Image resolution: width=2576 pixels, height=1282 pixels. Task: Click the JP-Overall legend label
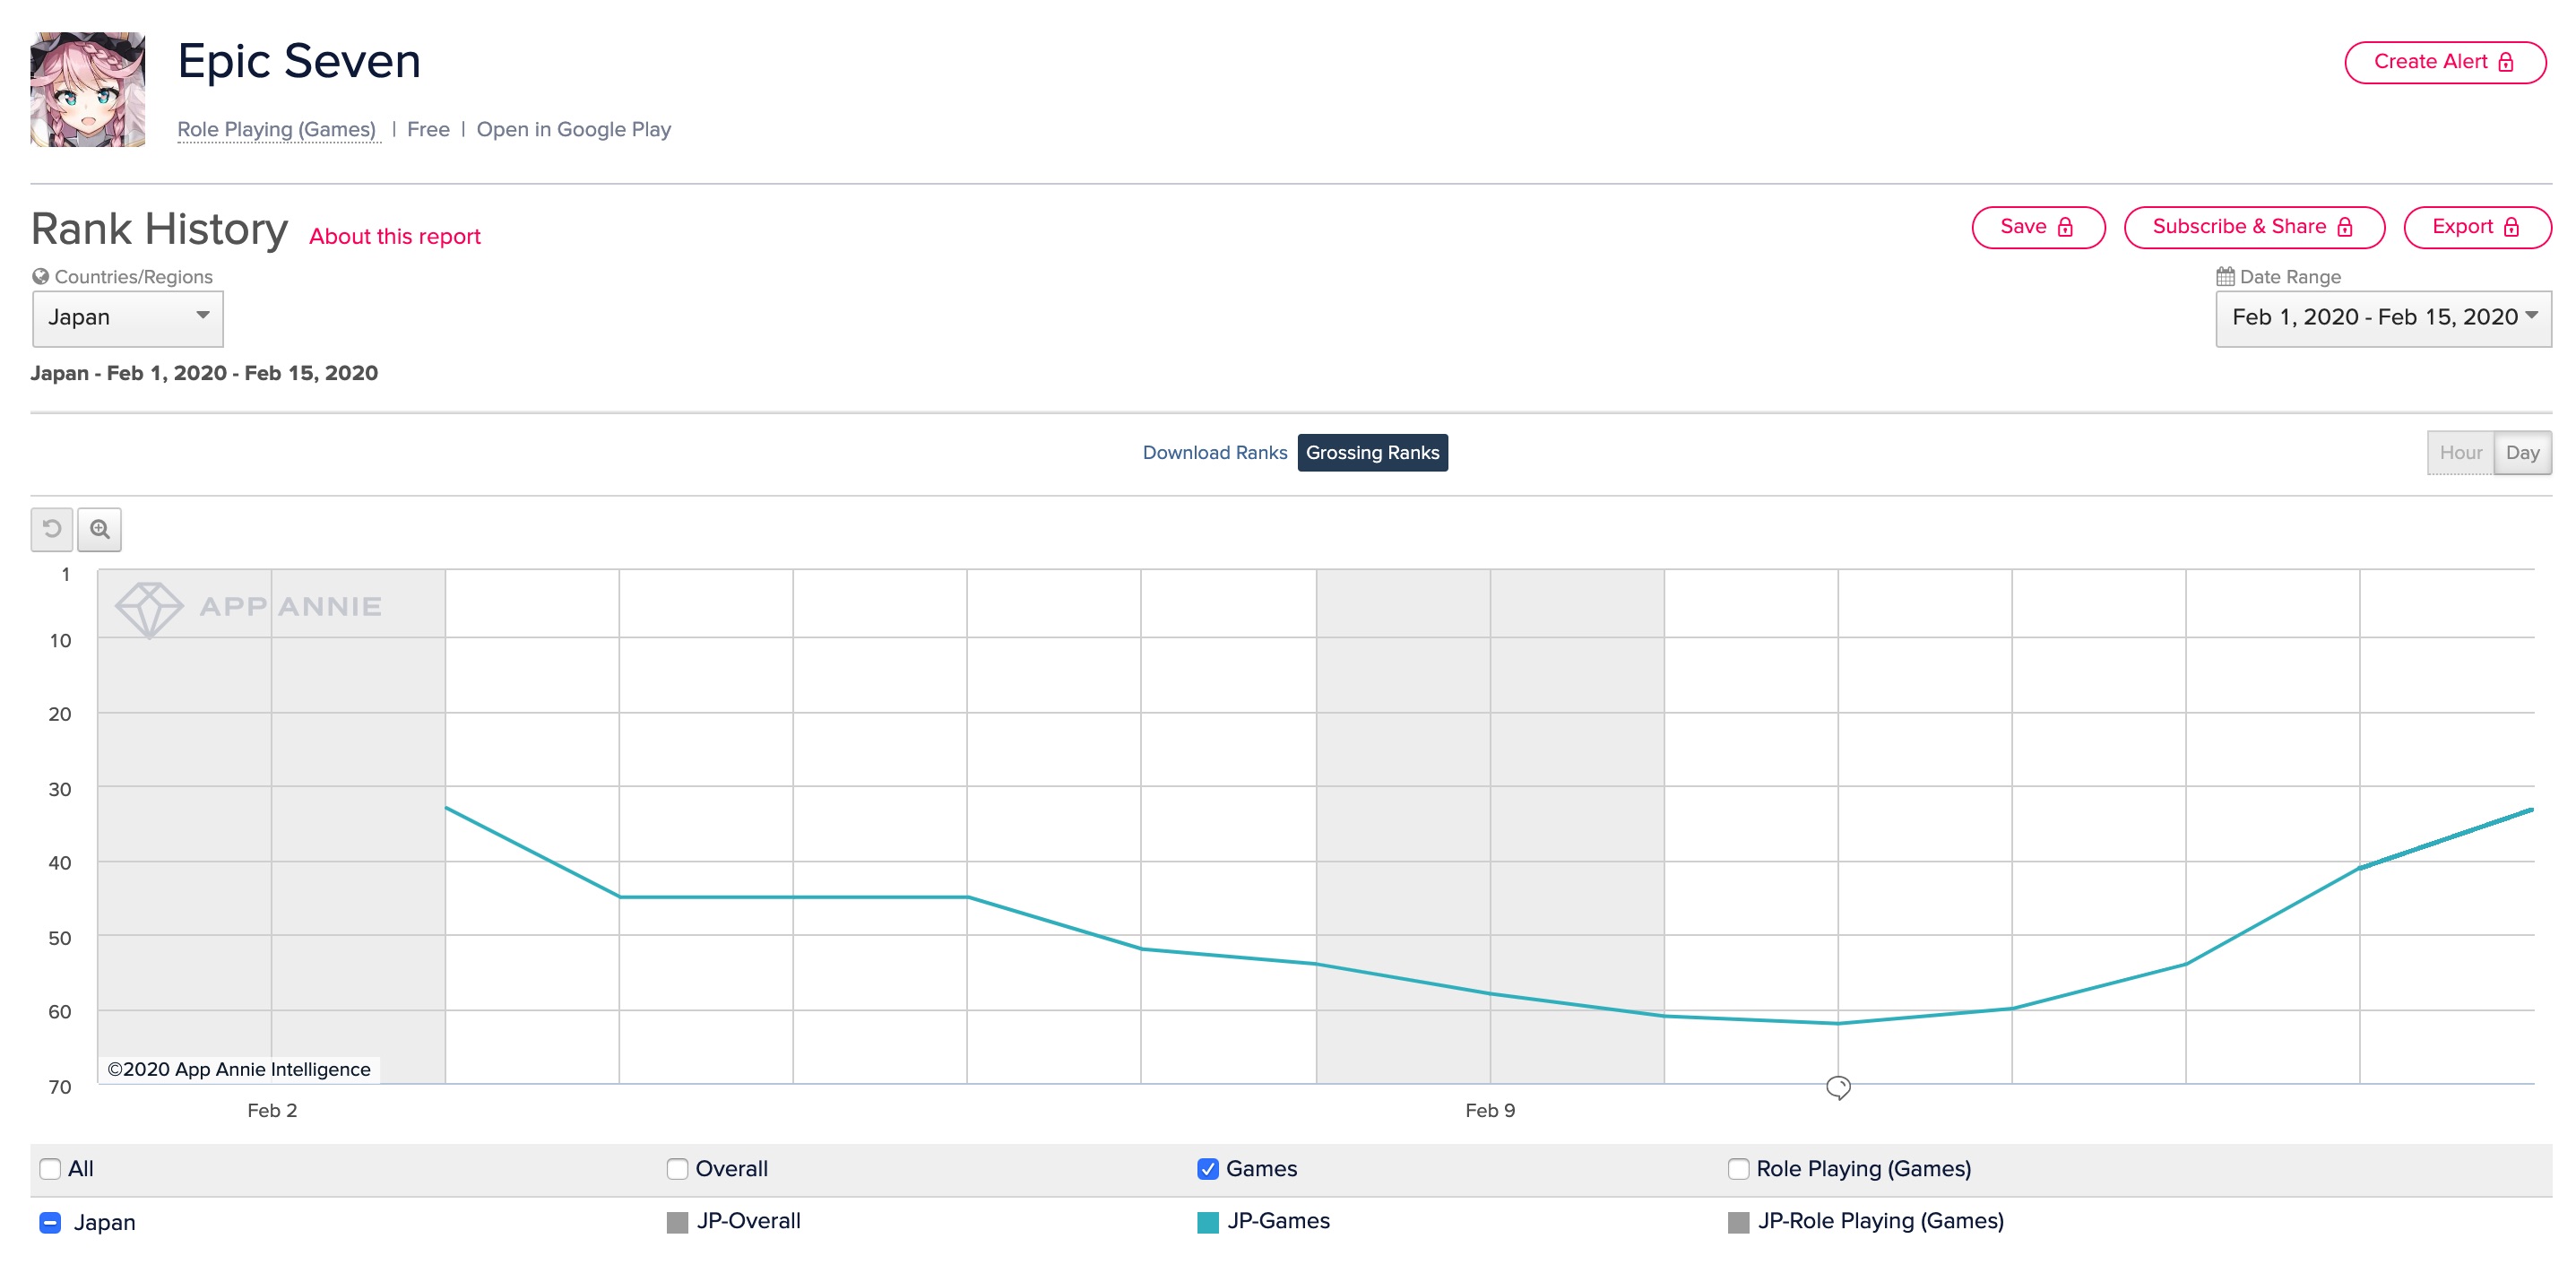(748, 1221)
